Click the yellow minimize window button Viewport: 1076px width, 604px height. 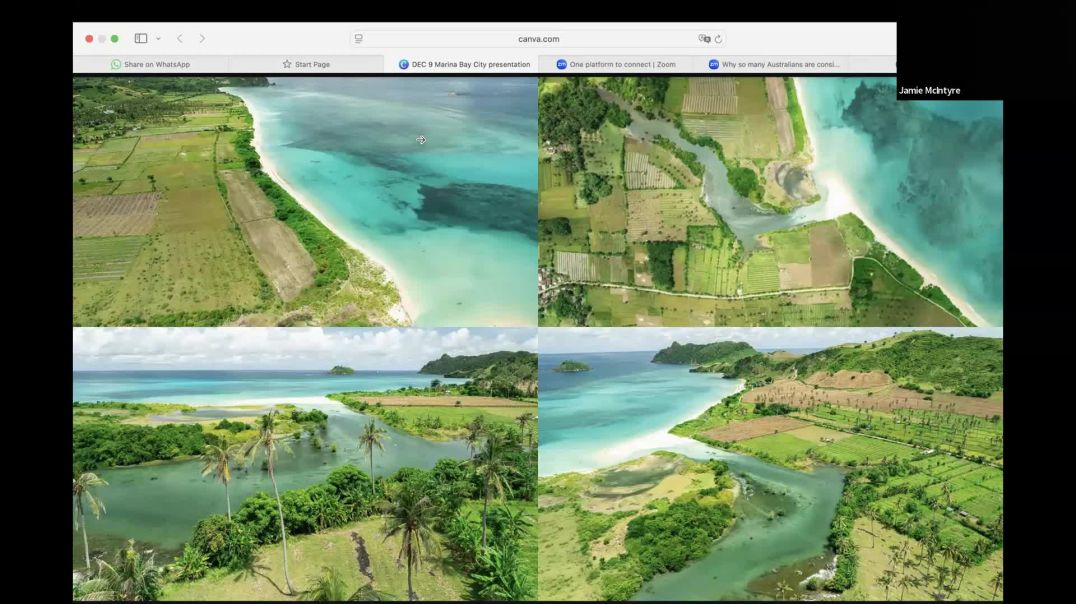[102, 39]
